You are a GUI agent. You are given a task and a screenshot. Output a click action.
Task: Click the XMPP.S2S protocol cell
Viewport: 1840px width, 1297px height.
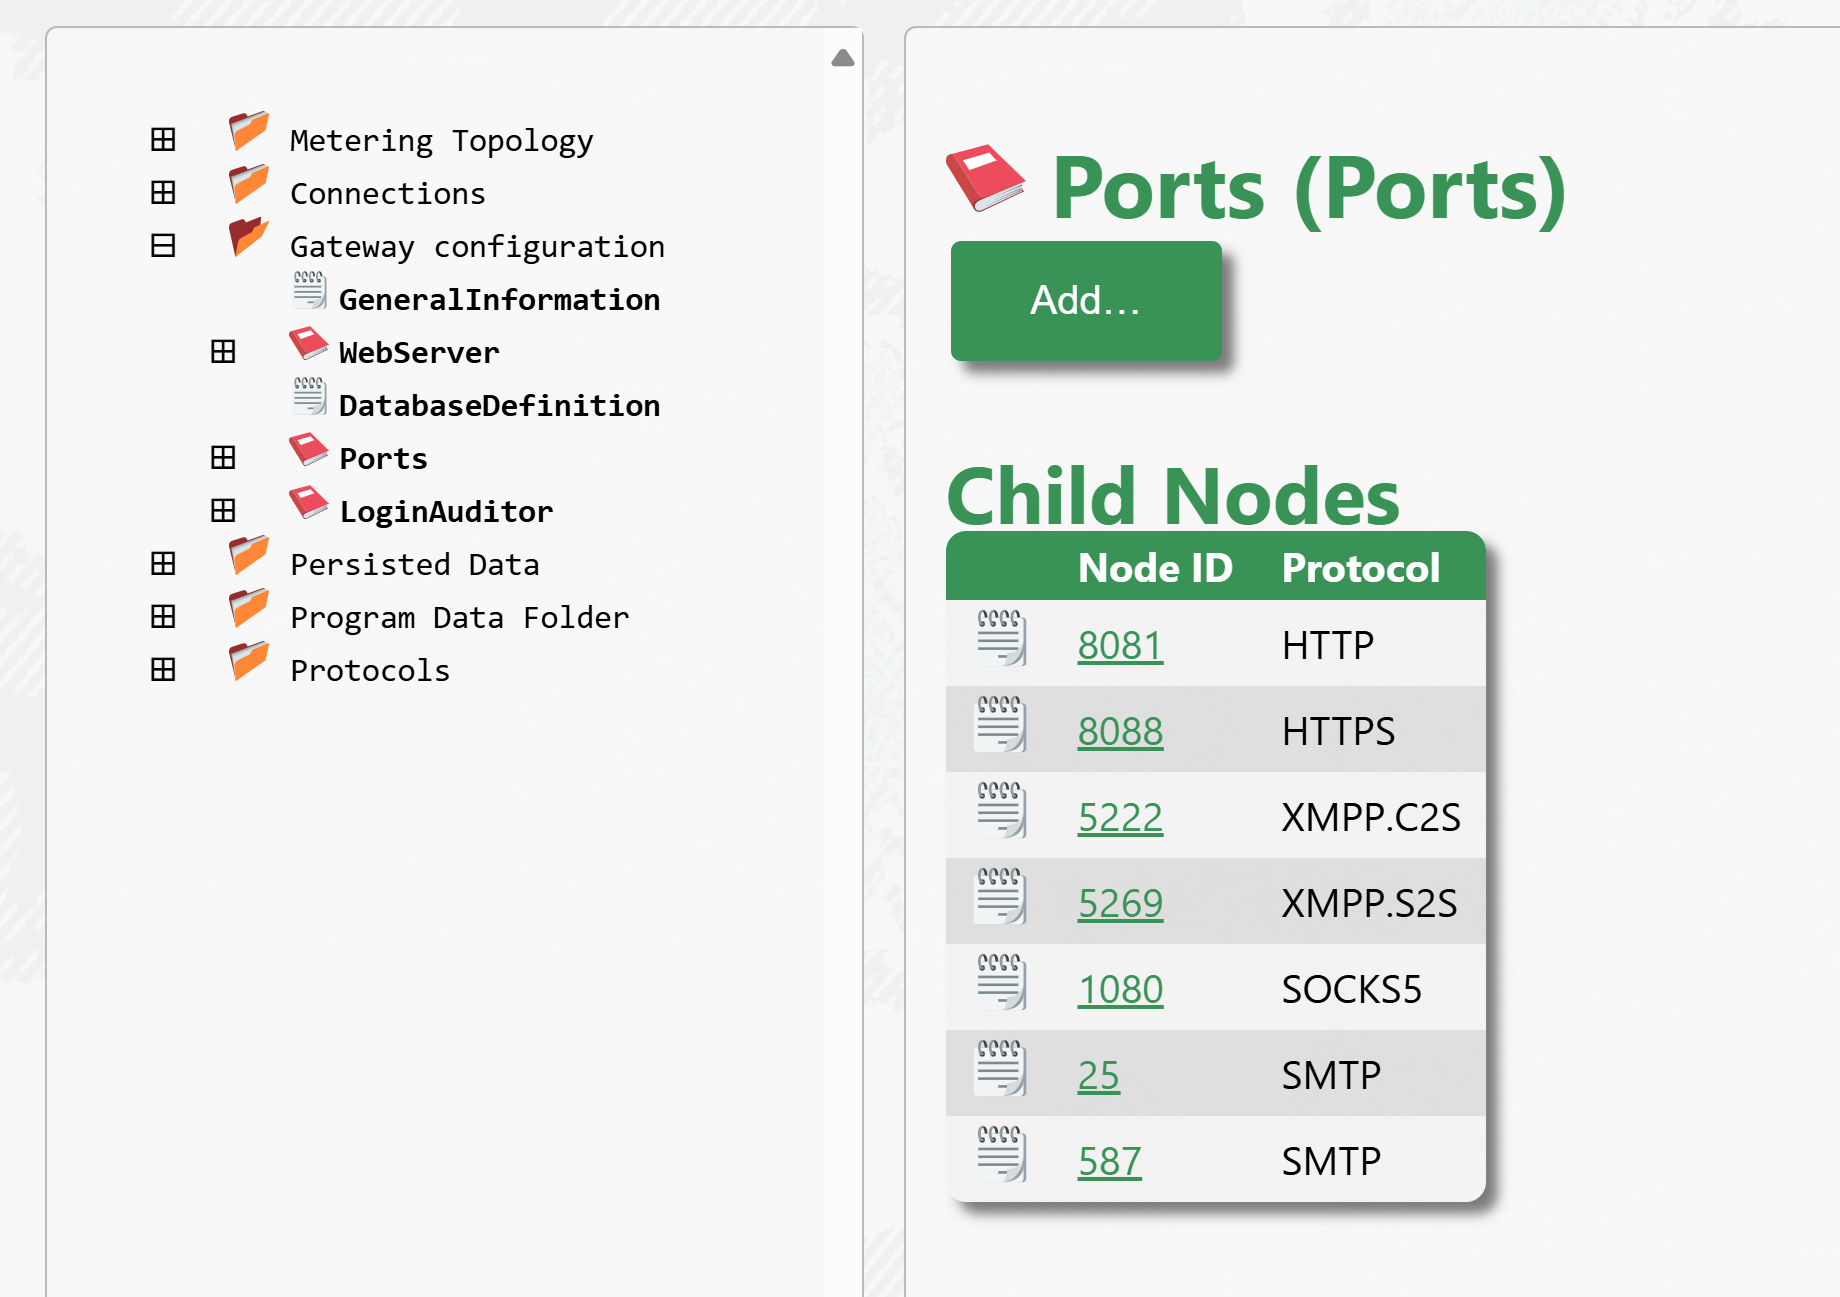pos(1369,904)
